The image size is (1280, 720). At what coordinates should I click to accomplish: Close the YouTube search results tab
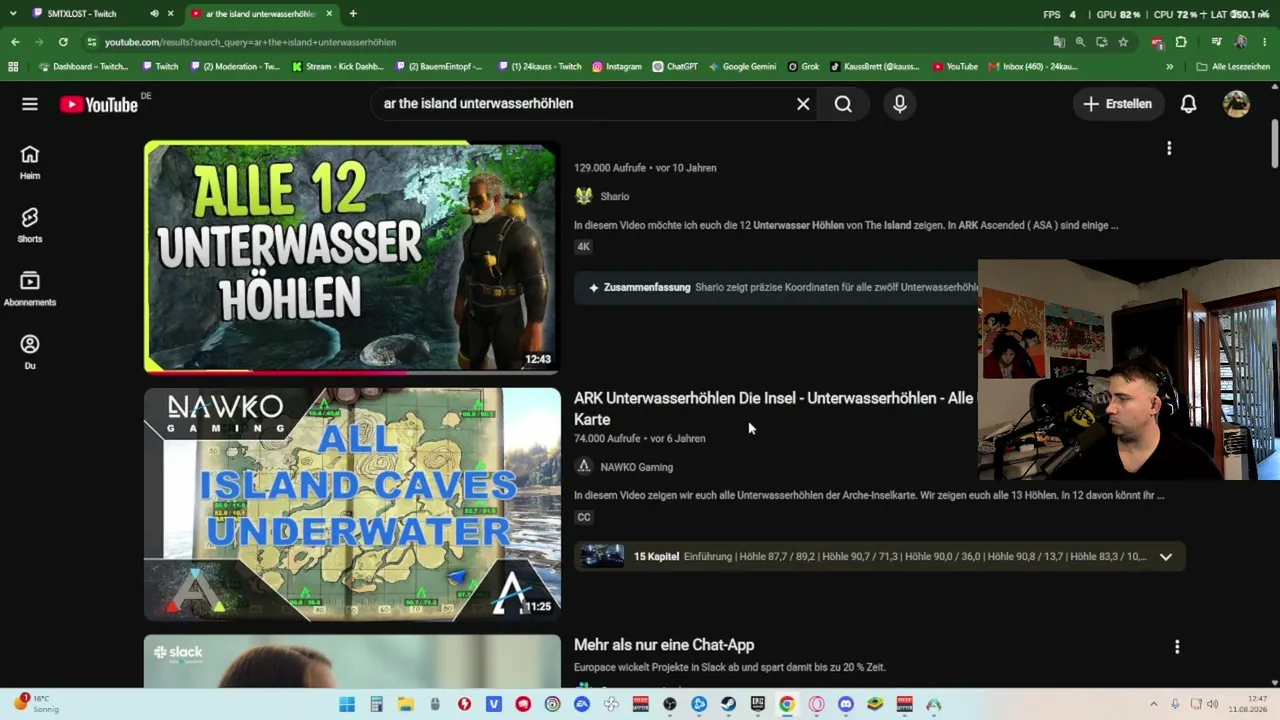coord(329,14)
